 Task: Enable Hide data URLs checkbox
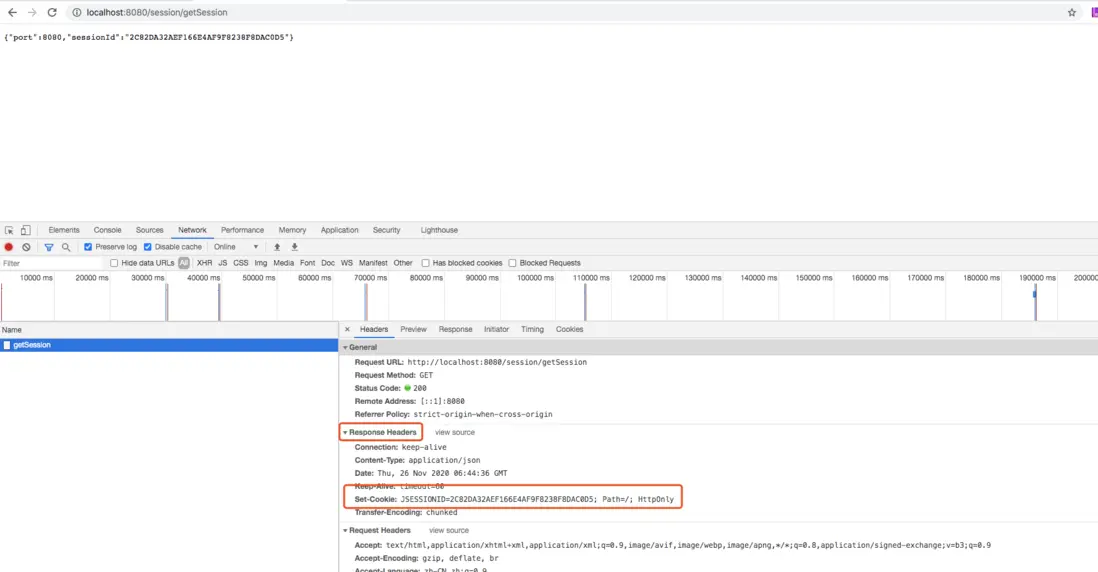pyautogui.click(x=113, y=263)
